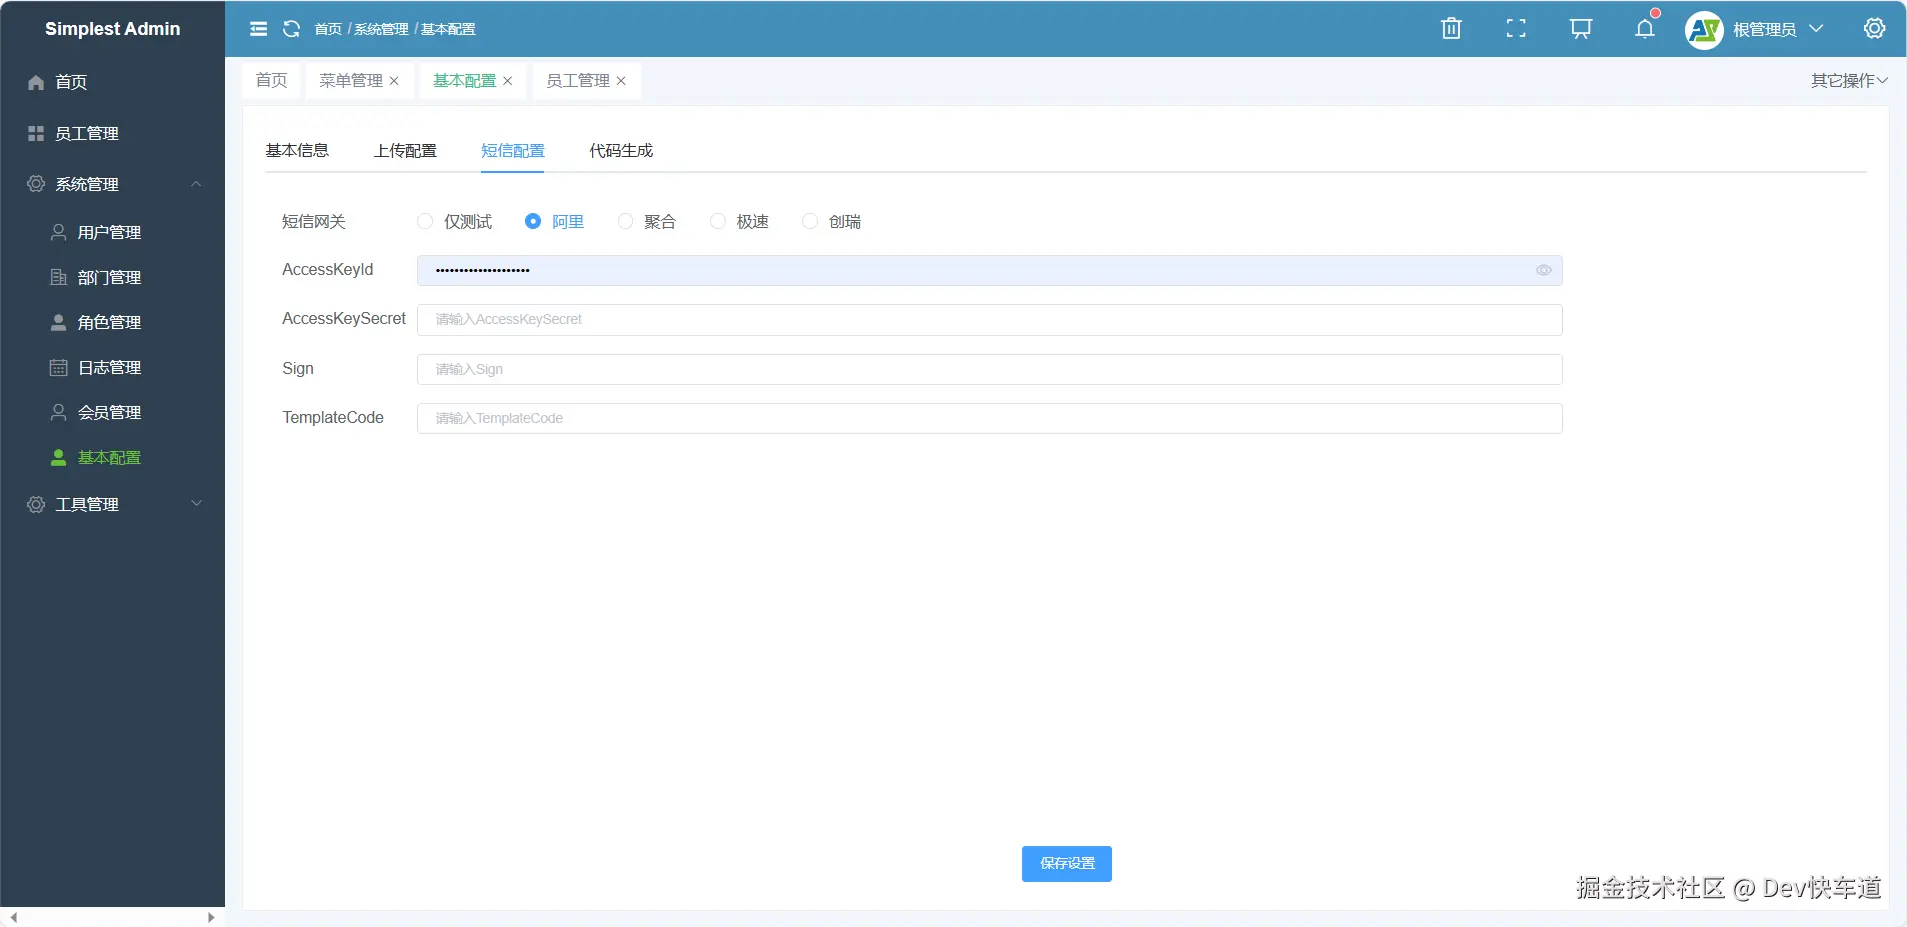Click the sidebar scrollbar left arrow
The height and width of the screenshot is (927, 1907).
click(x=13, y=917)
